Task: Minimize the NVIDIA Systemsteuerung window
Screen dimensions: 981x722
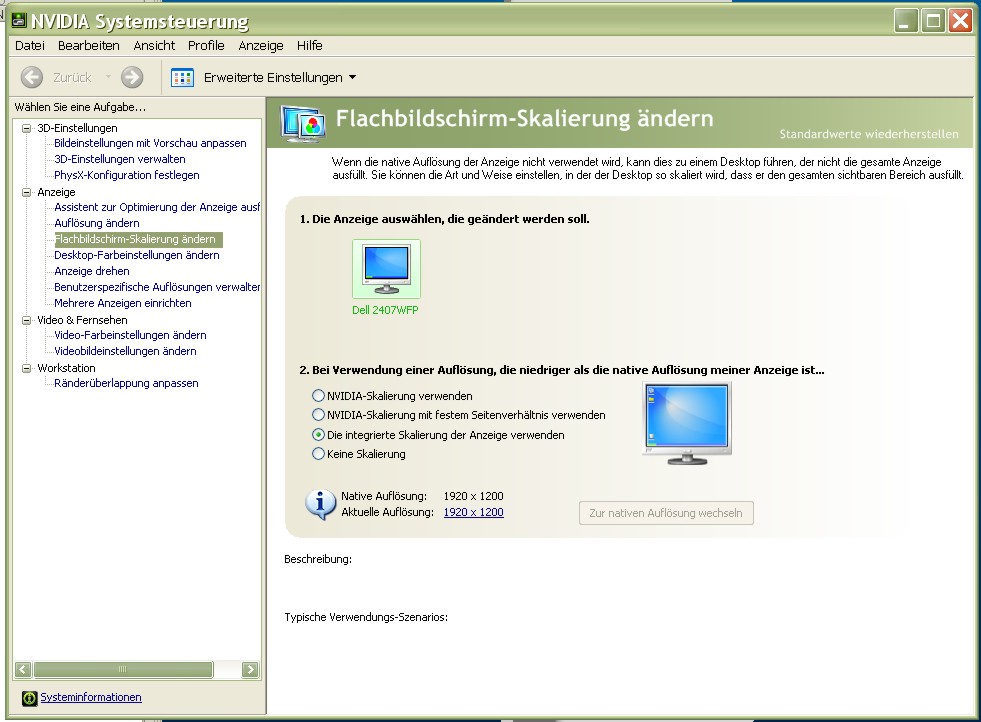Action: [905, 21]
